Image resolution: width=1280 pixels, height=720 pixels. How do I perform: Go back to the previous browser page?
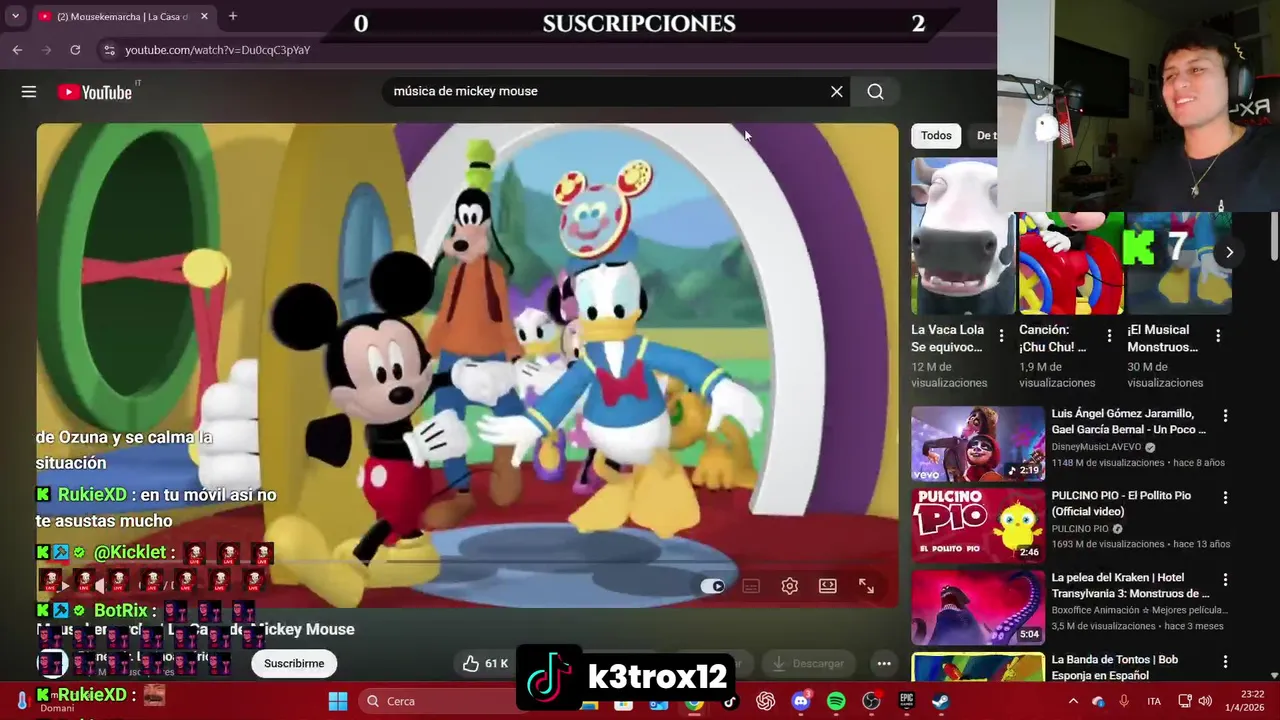17,50
